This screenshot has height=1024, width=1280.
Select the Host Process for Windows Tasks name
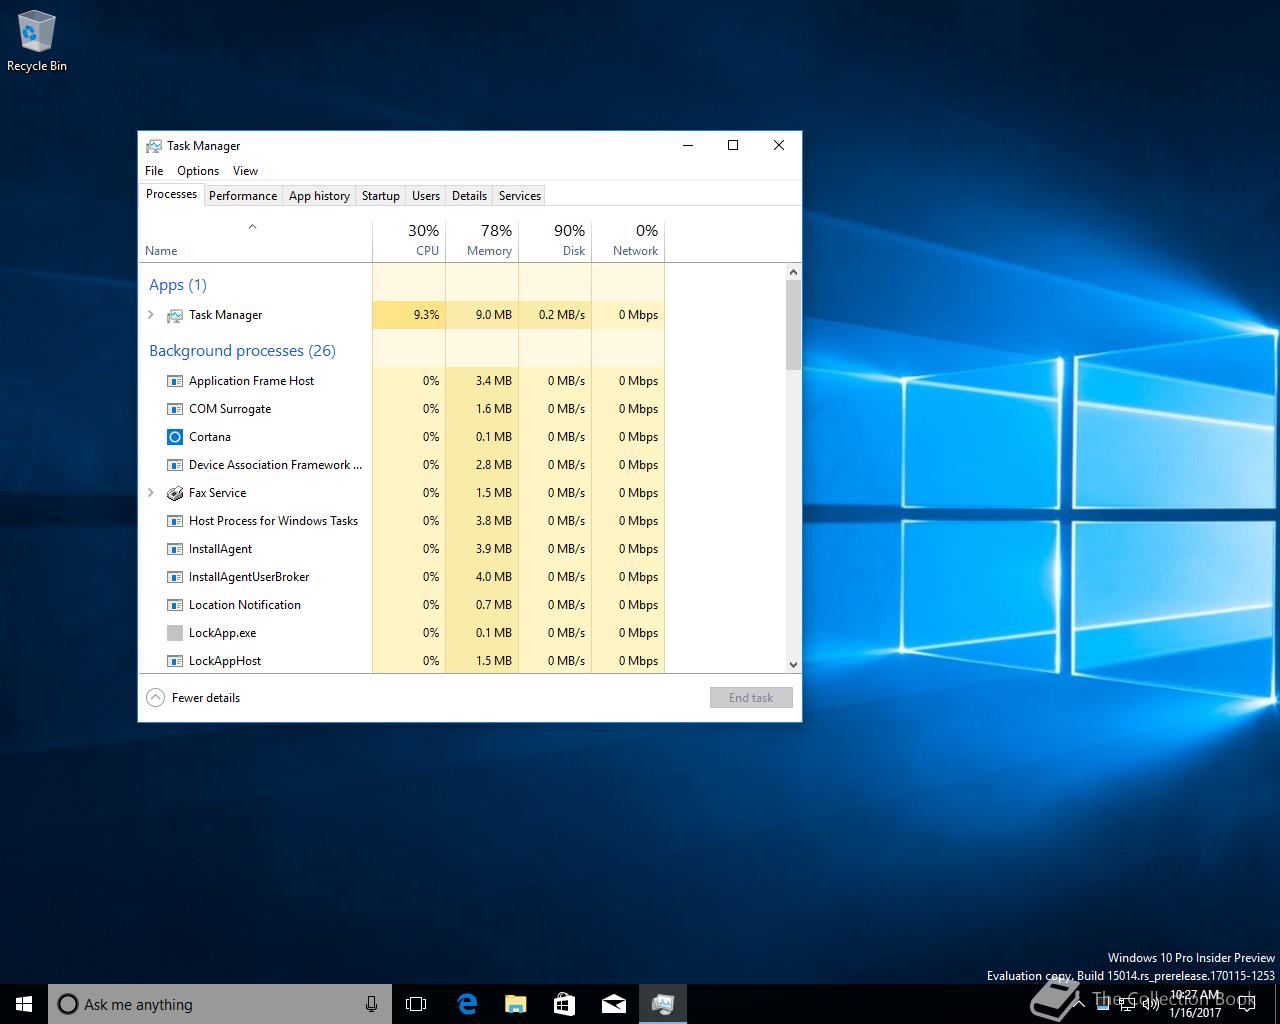coord(273,521)
